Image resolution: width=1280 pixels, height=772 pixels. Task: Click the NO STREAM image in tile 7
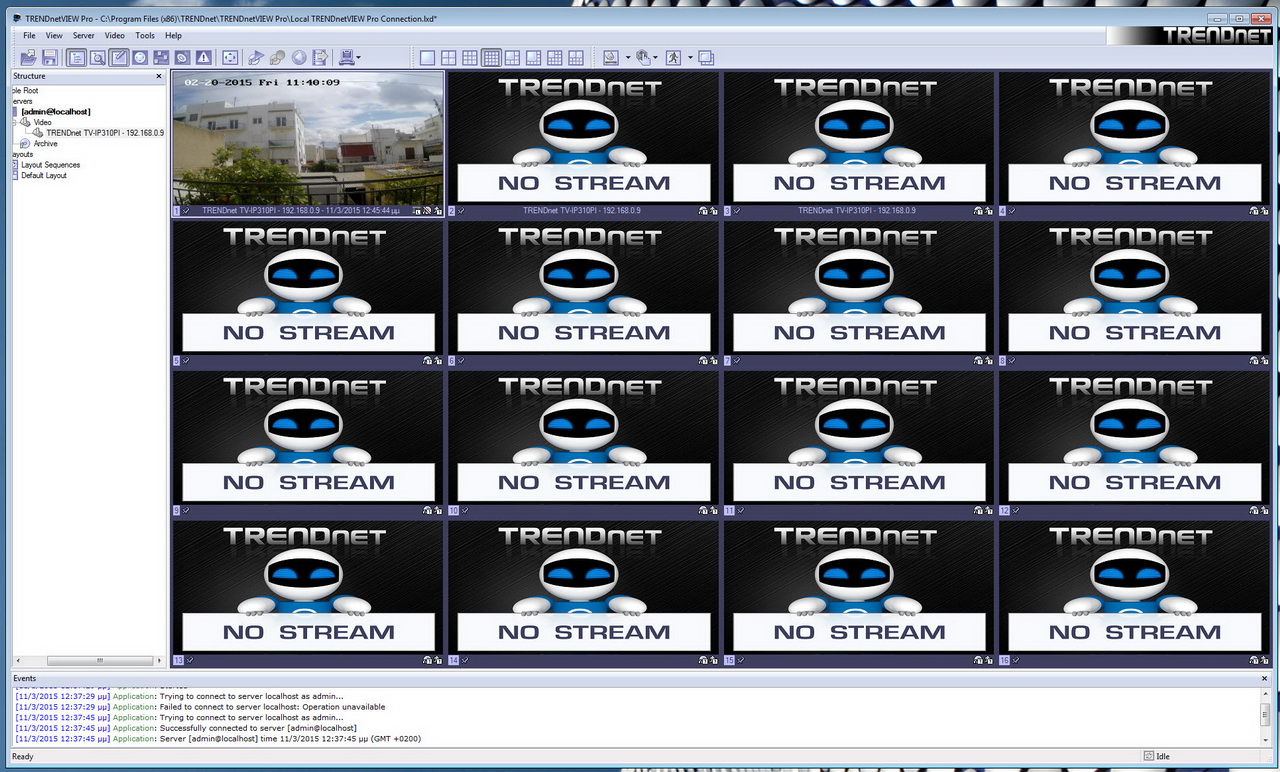859,288
